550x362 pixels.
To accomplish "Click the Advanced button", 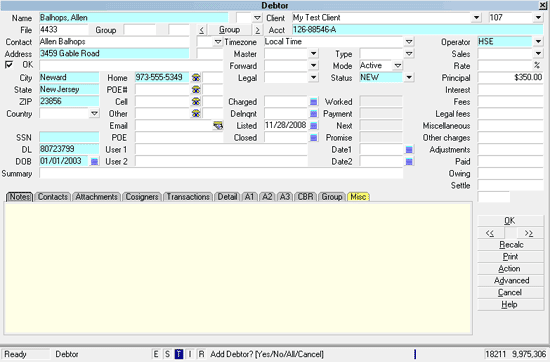I will [x=510, y=281].
